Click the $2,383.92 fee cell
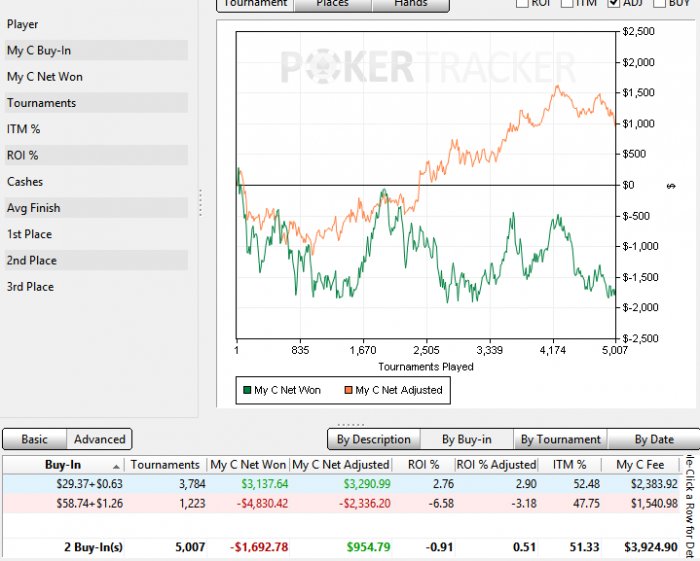This screenshot has height=561, width=700. point(654,484)
